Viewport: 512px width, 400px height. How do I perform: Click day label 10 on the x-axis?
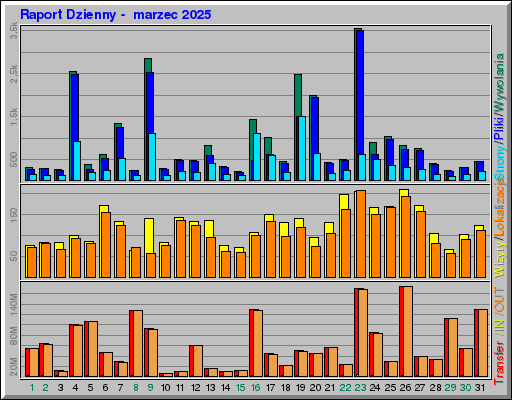coord(166,388)
